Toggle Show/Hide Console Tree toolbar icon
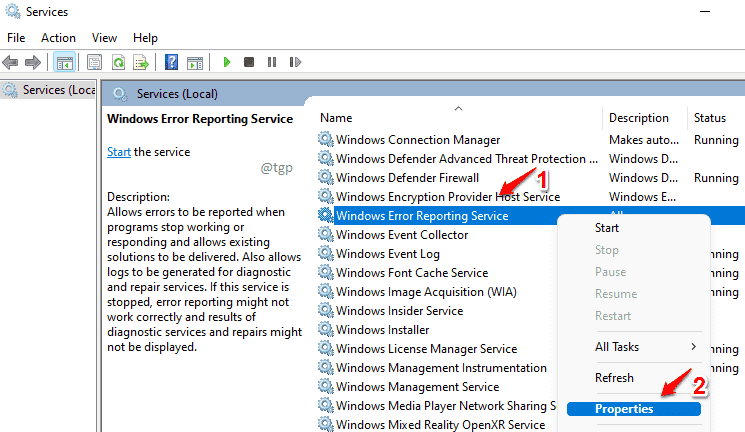 click(x=65, y=62)
